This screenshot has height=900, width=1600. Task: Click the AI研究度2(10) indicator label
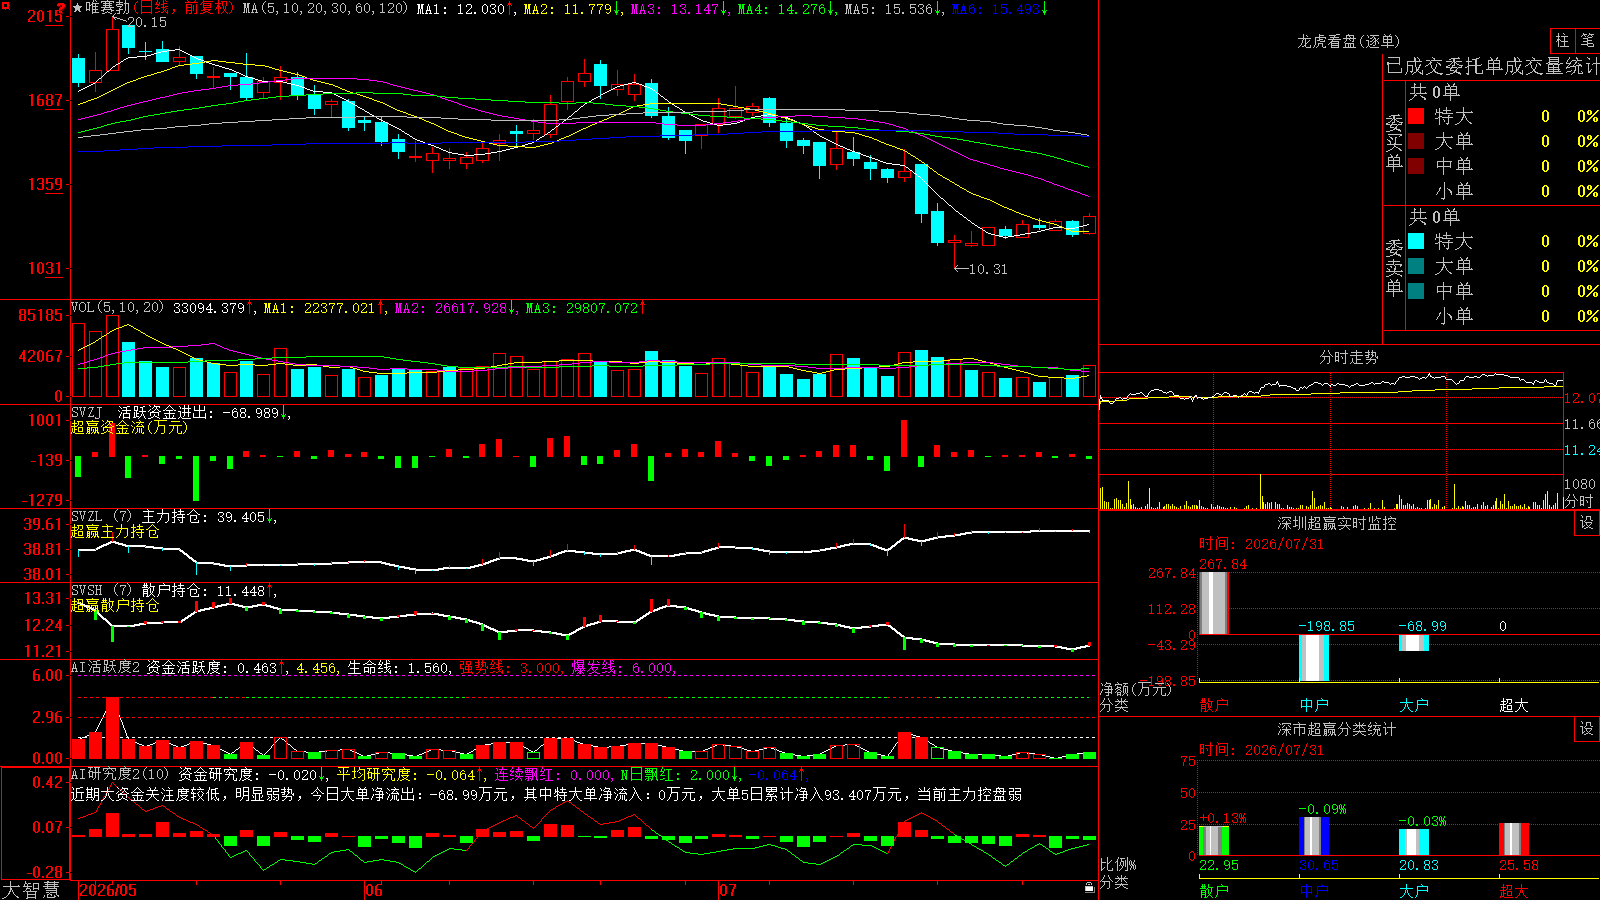pyautogui.click(x=120, y=774)
